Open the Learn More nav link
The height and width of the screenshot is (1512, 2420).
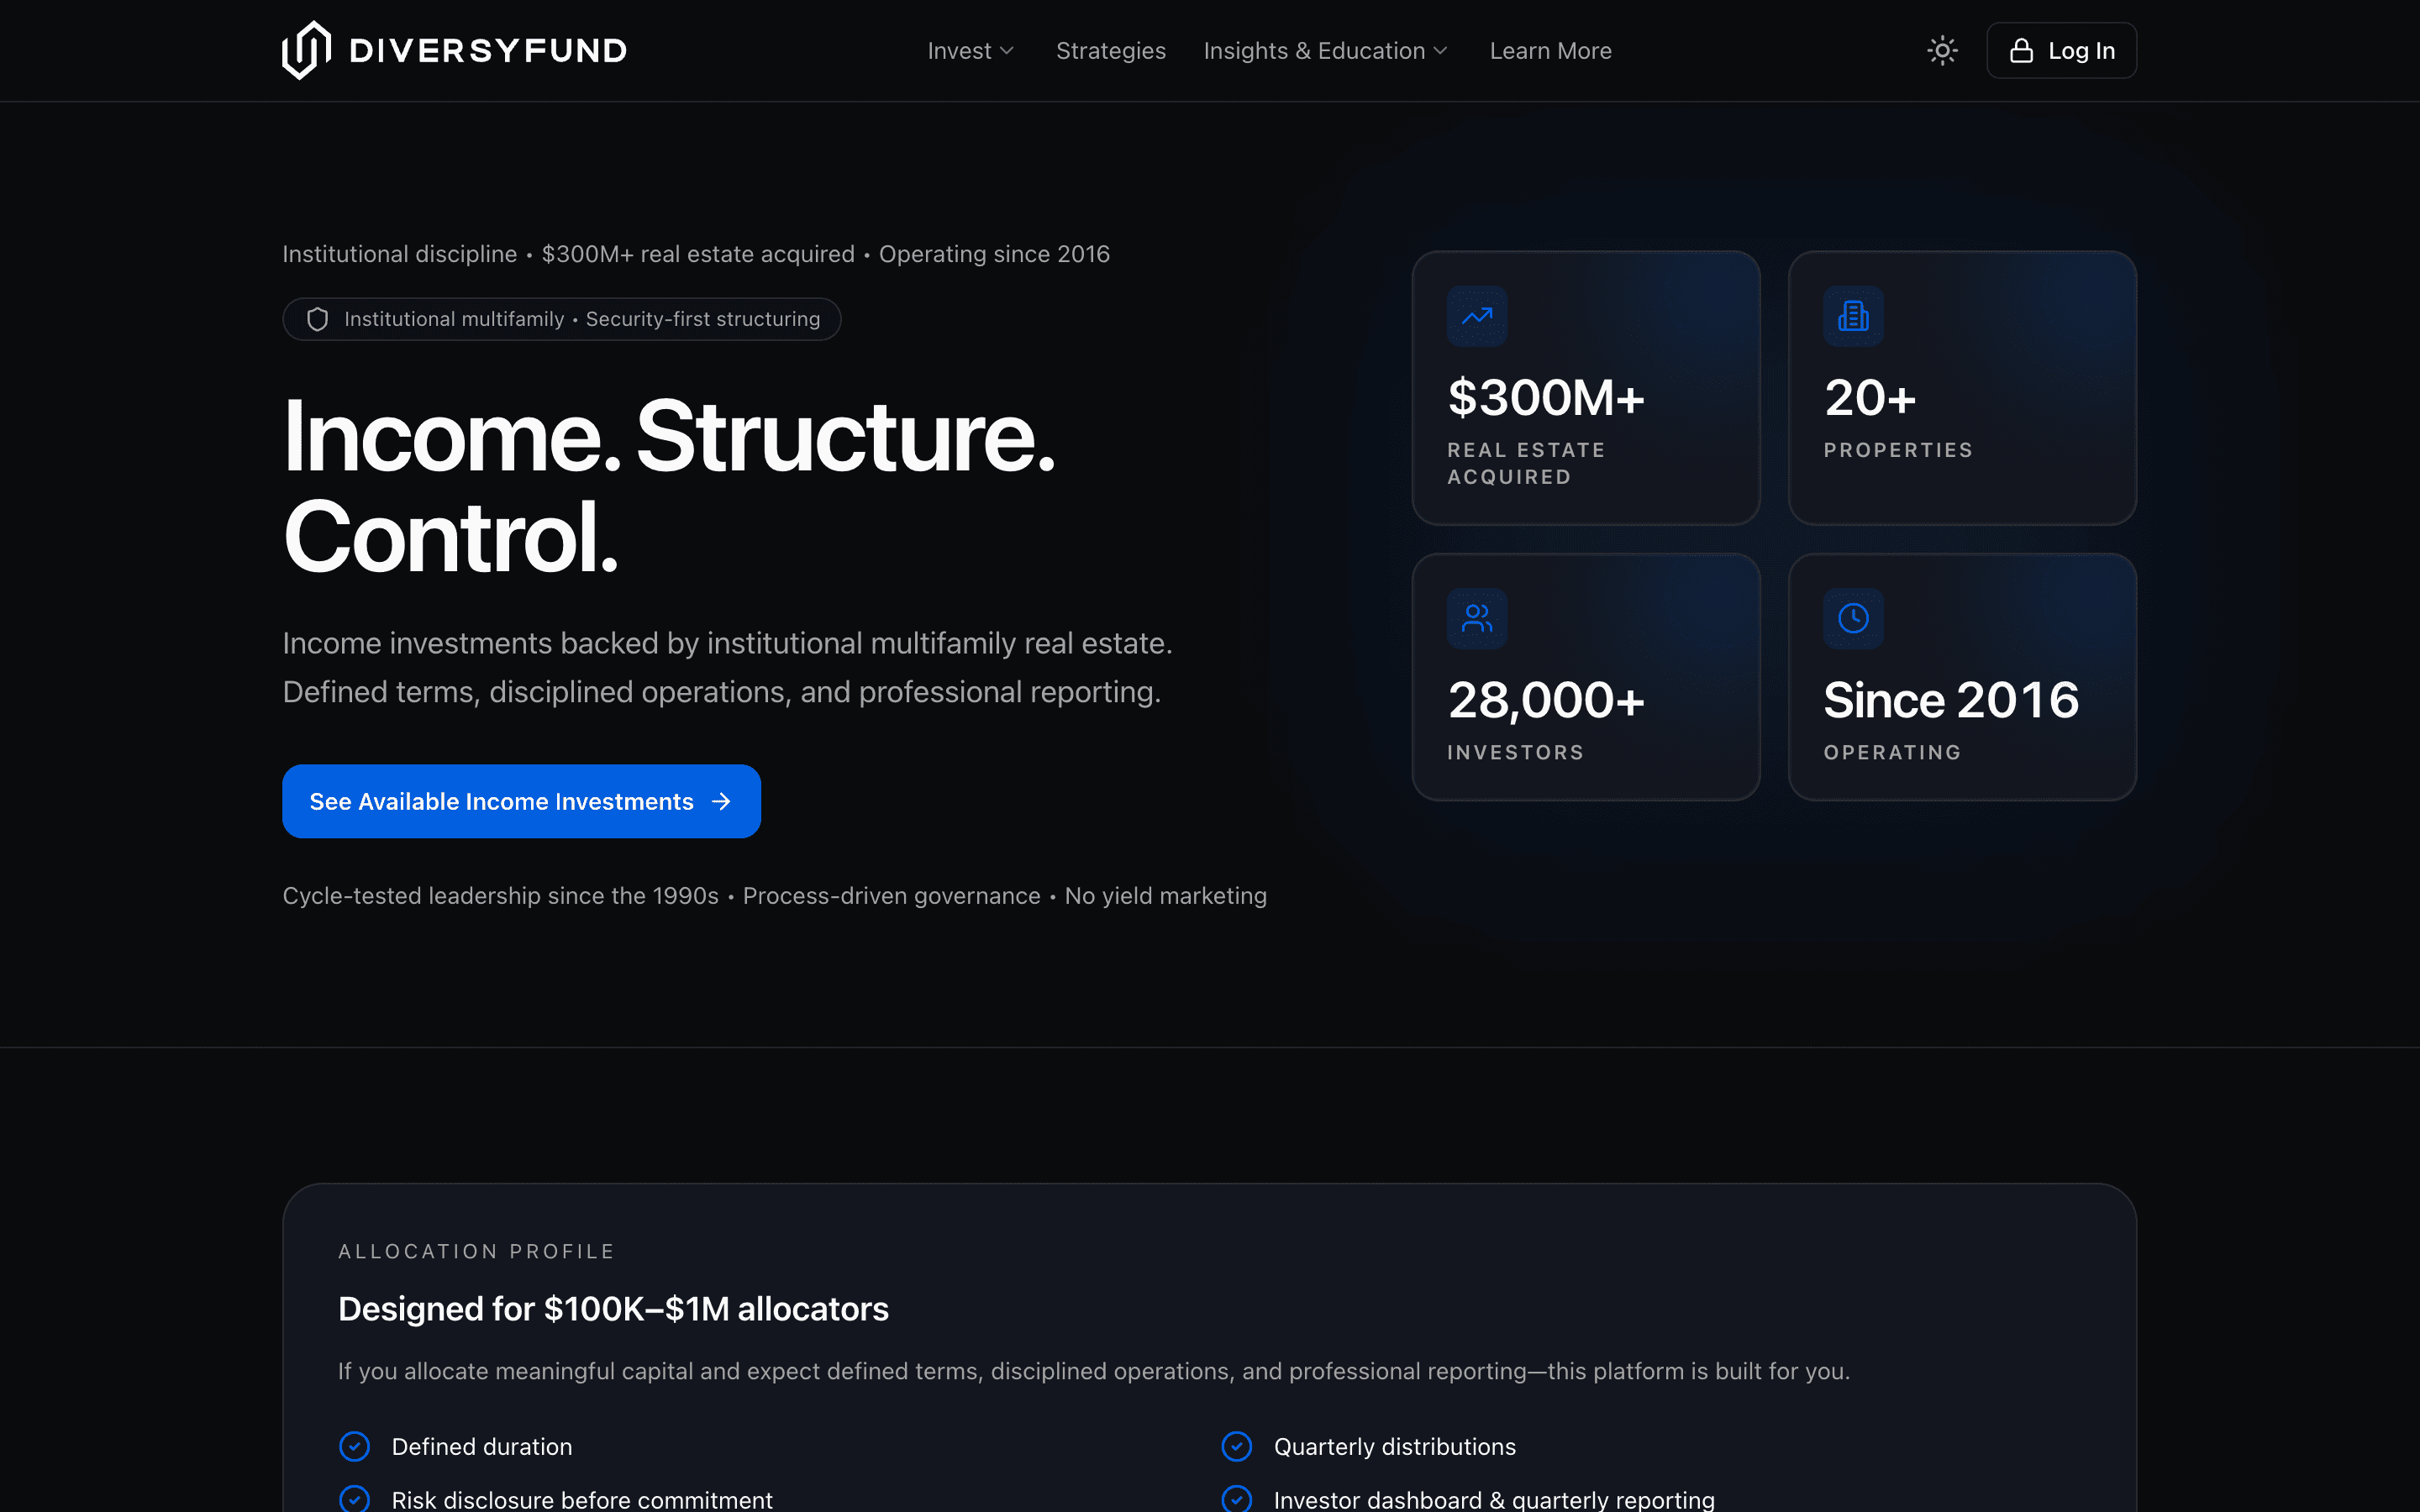pos(1550,51)
